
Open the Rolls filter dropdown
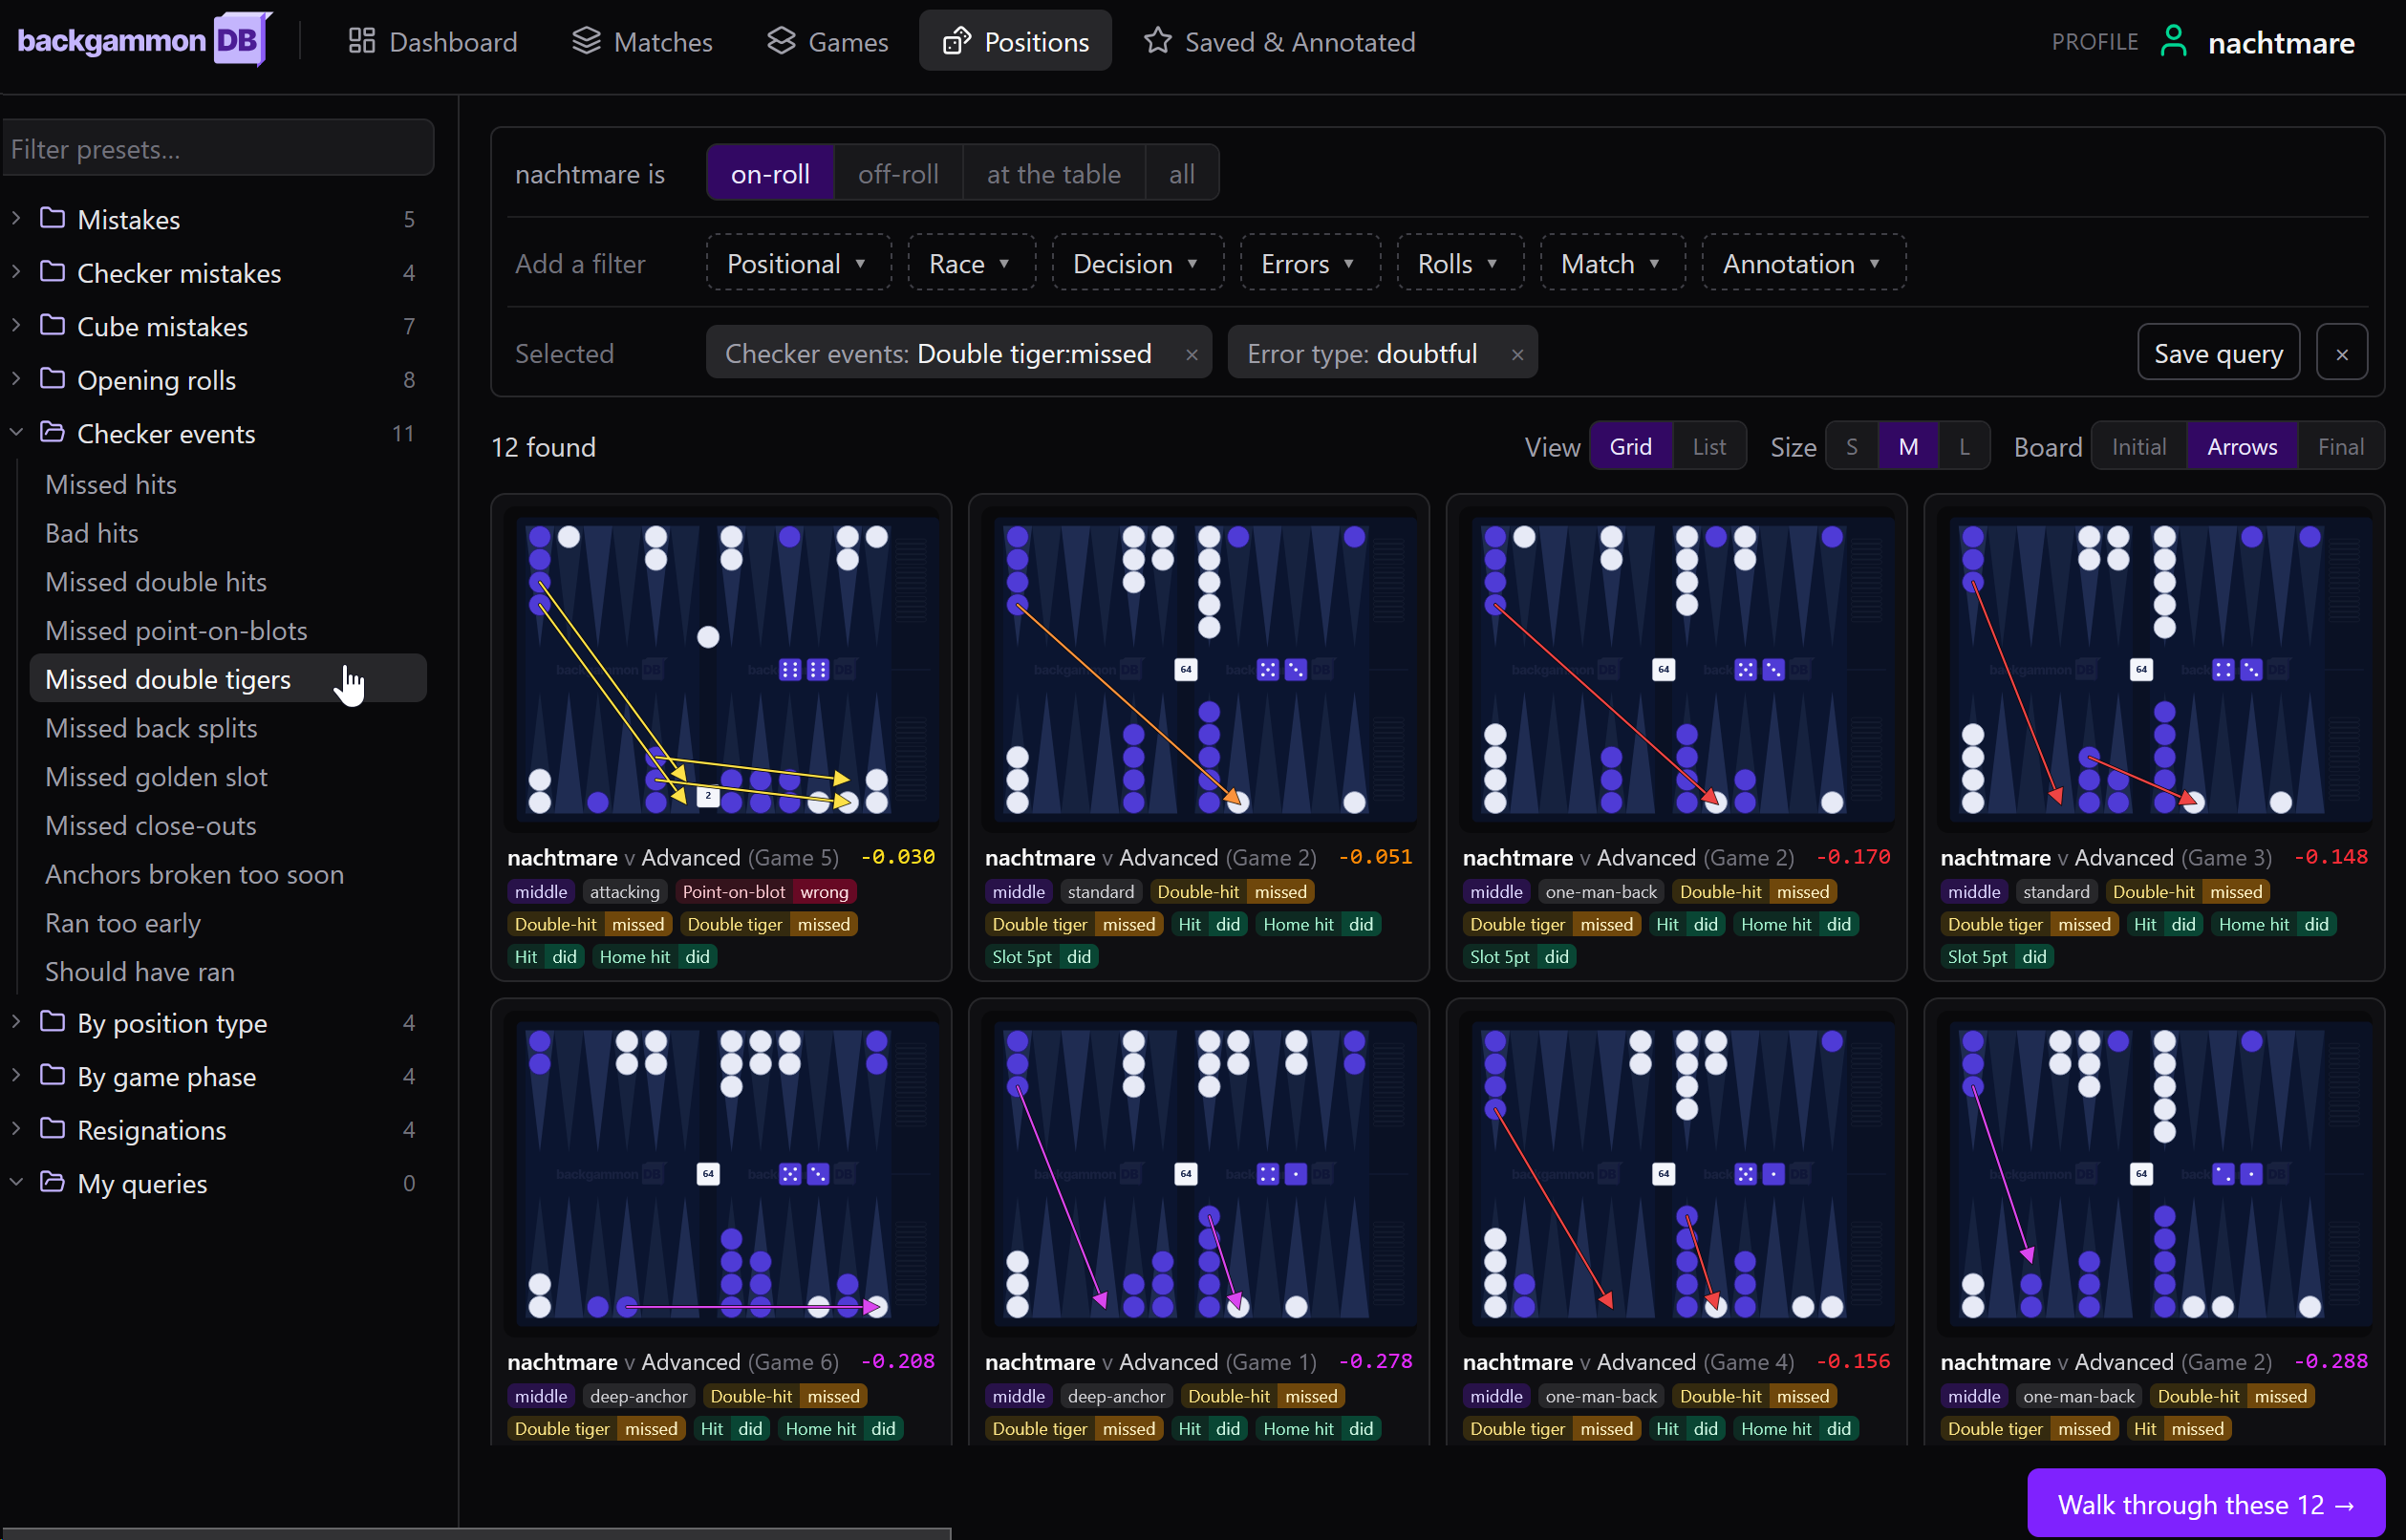(1459, 263)
